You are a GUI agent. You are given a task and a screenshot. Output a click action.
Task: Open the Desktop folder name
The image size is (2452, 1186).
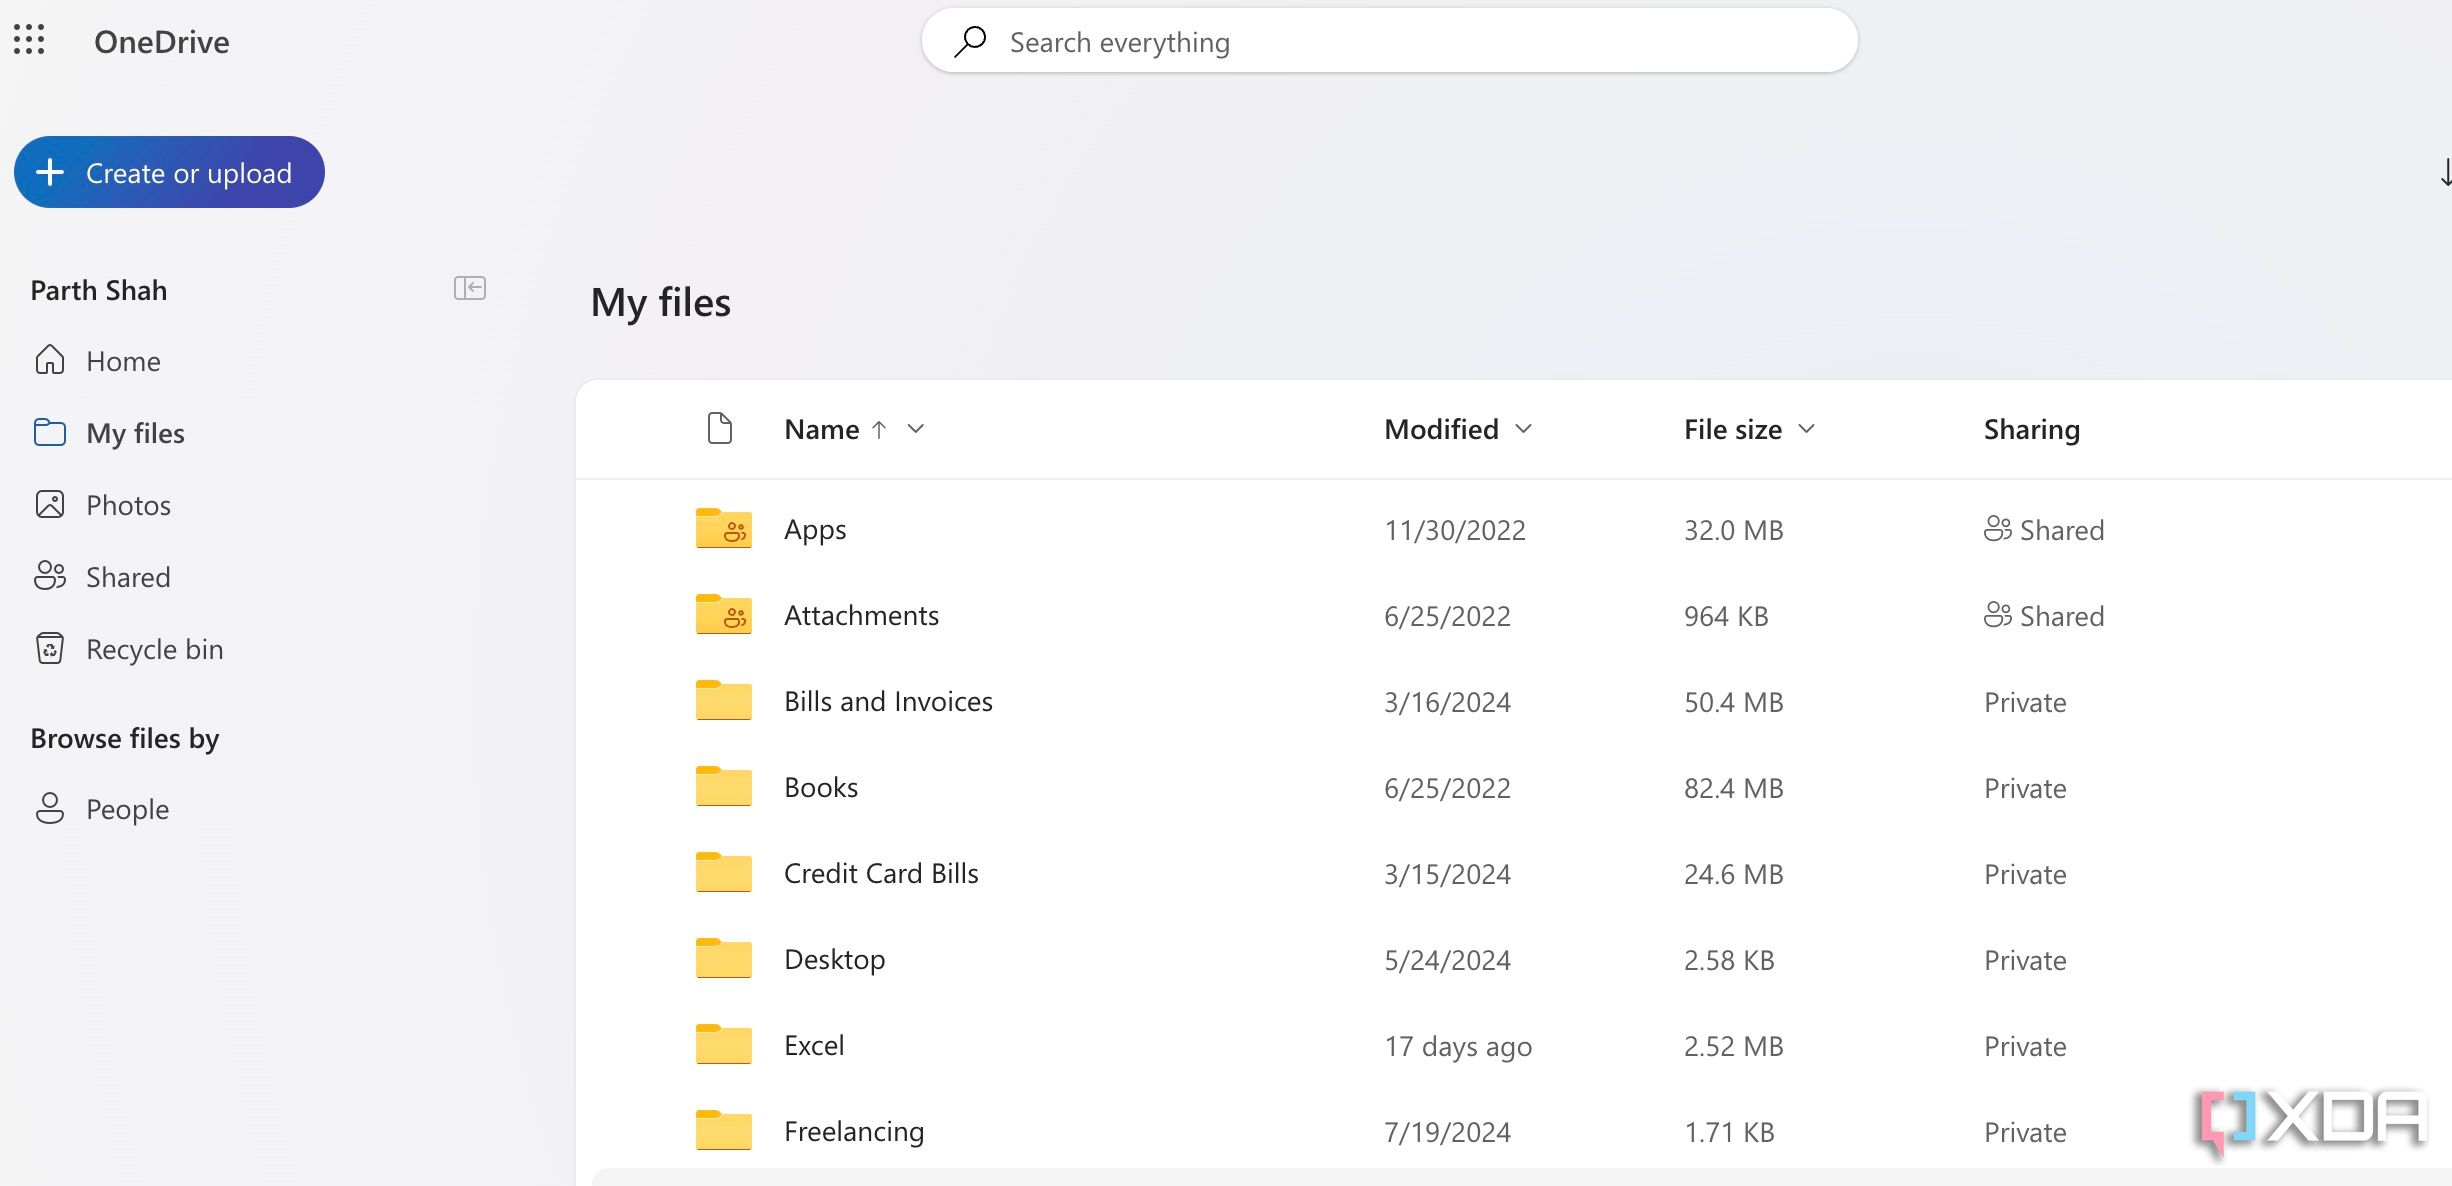[834, 960]
